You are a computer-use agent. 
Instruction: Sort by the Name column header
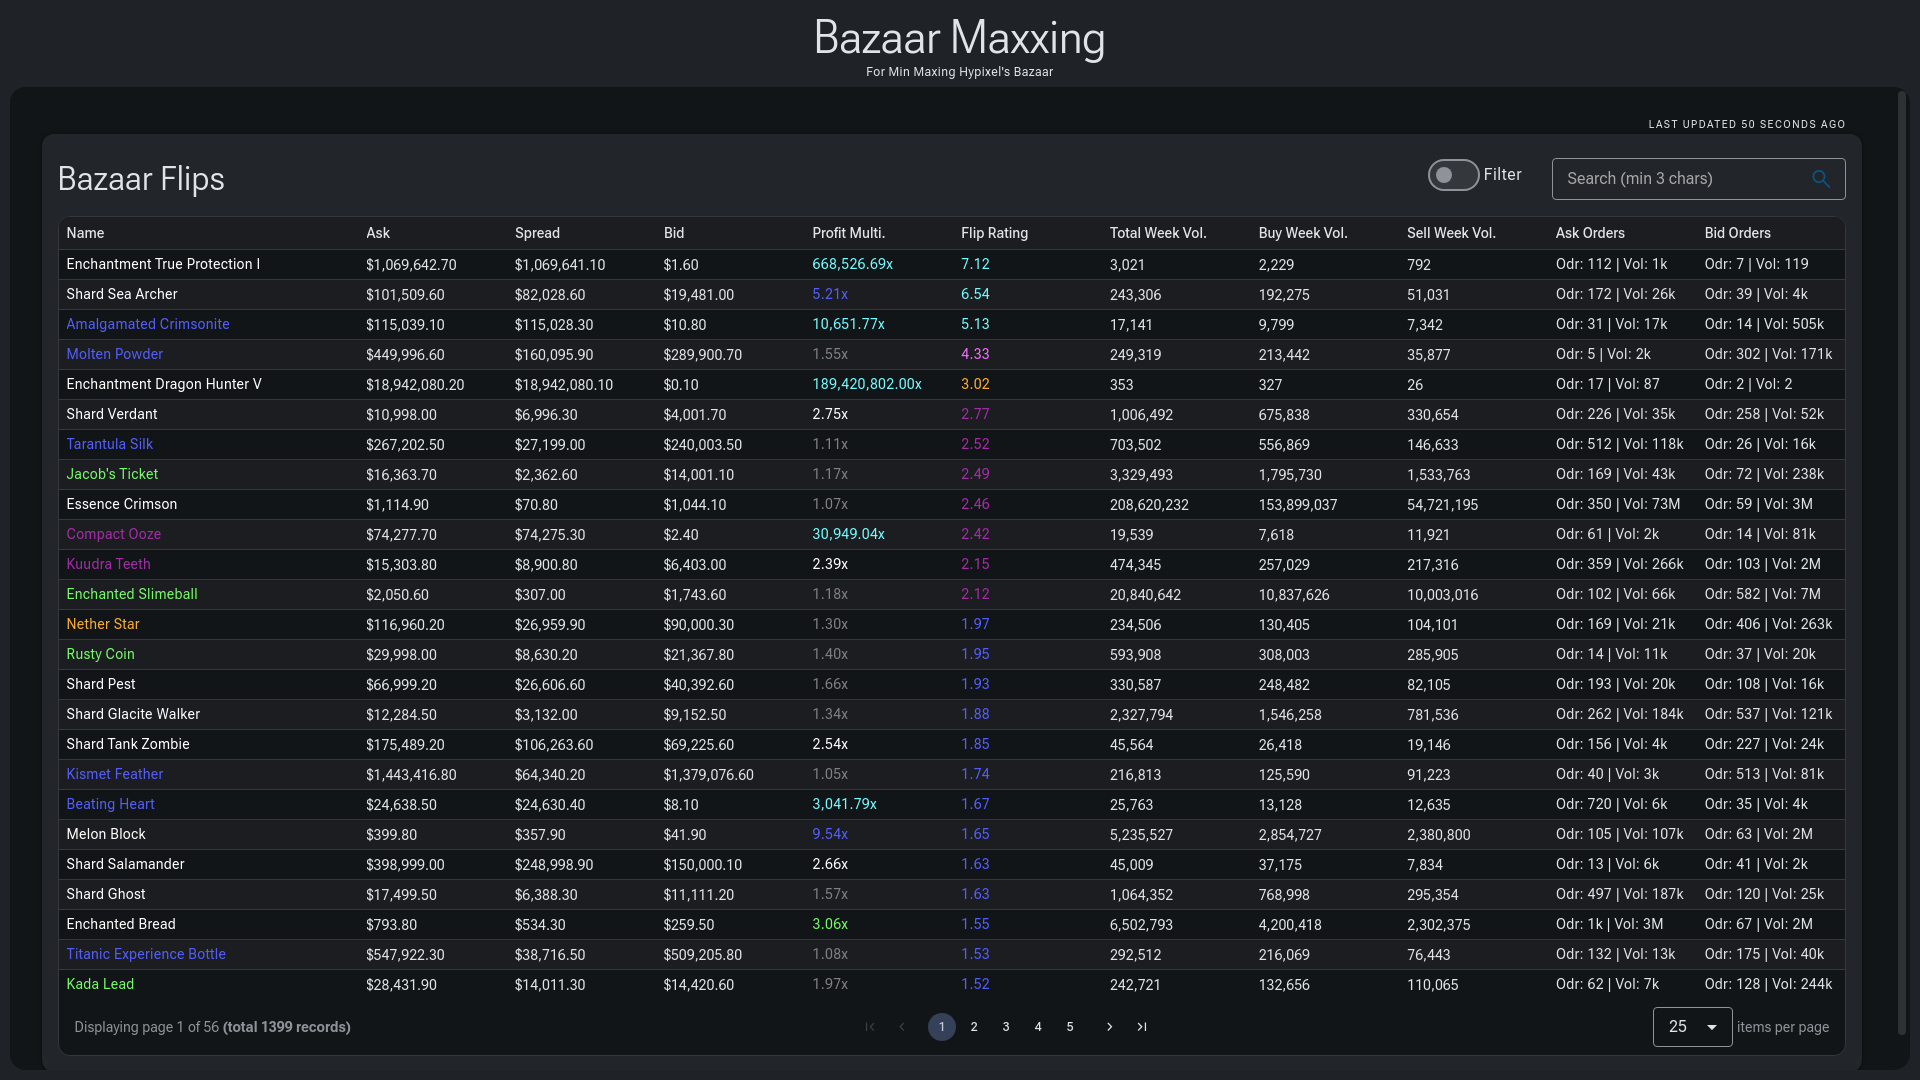pyautogui.click(x=85, y=233)
